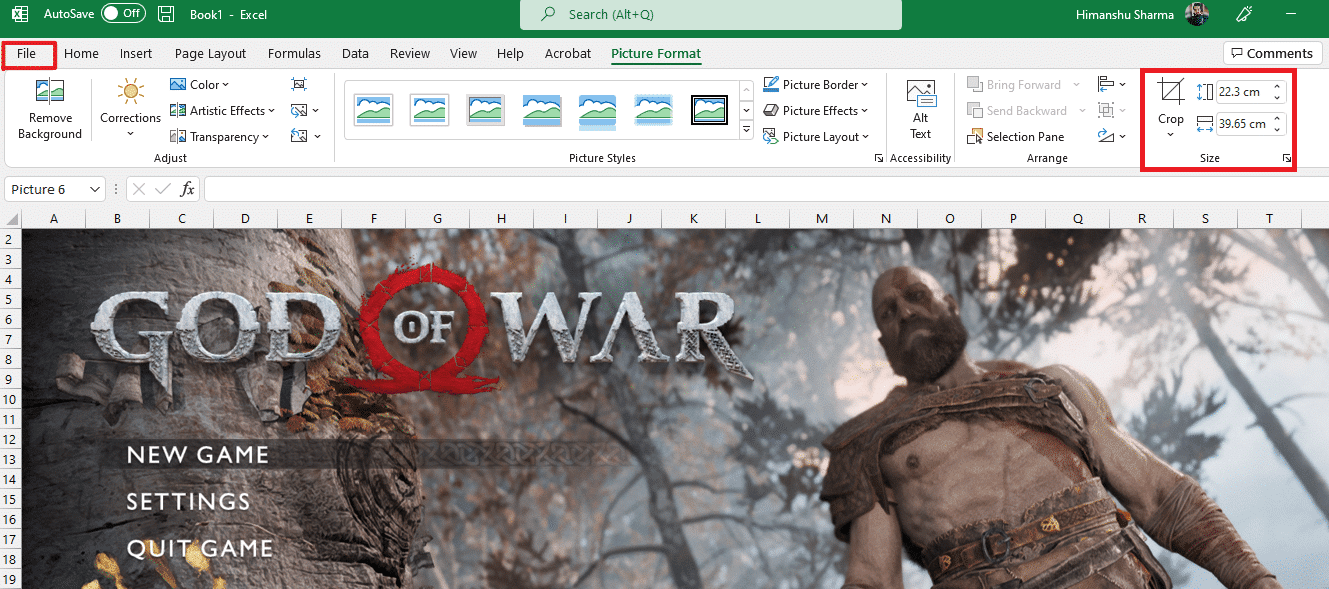The height and width of the screenshot is (589, 1329).
Task: Click the Alt Text button
Action: (921, 110)
